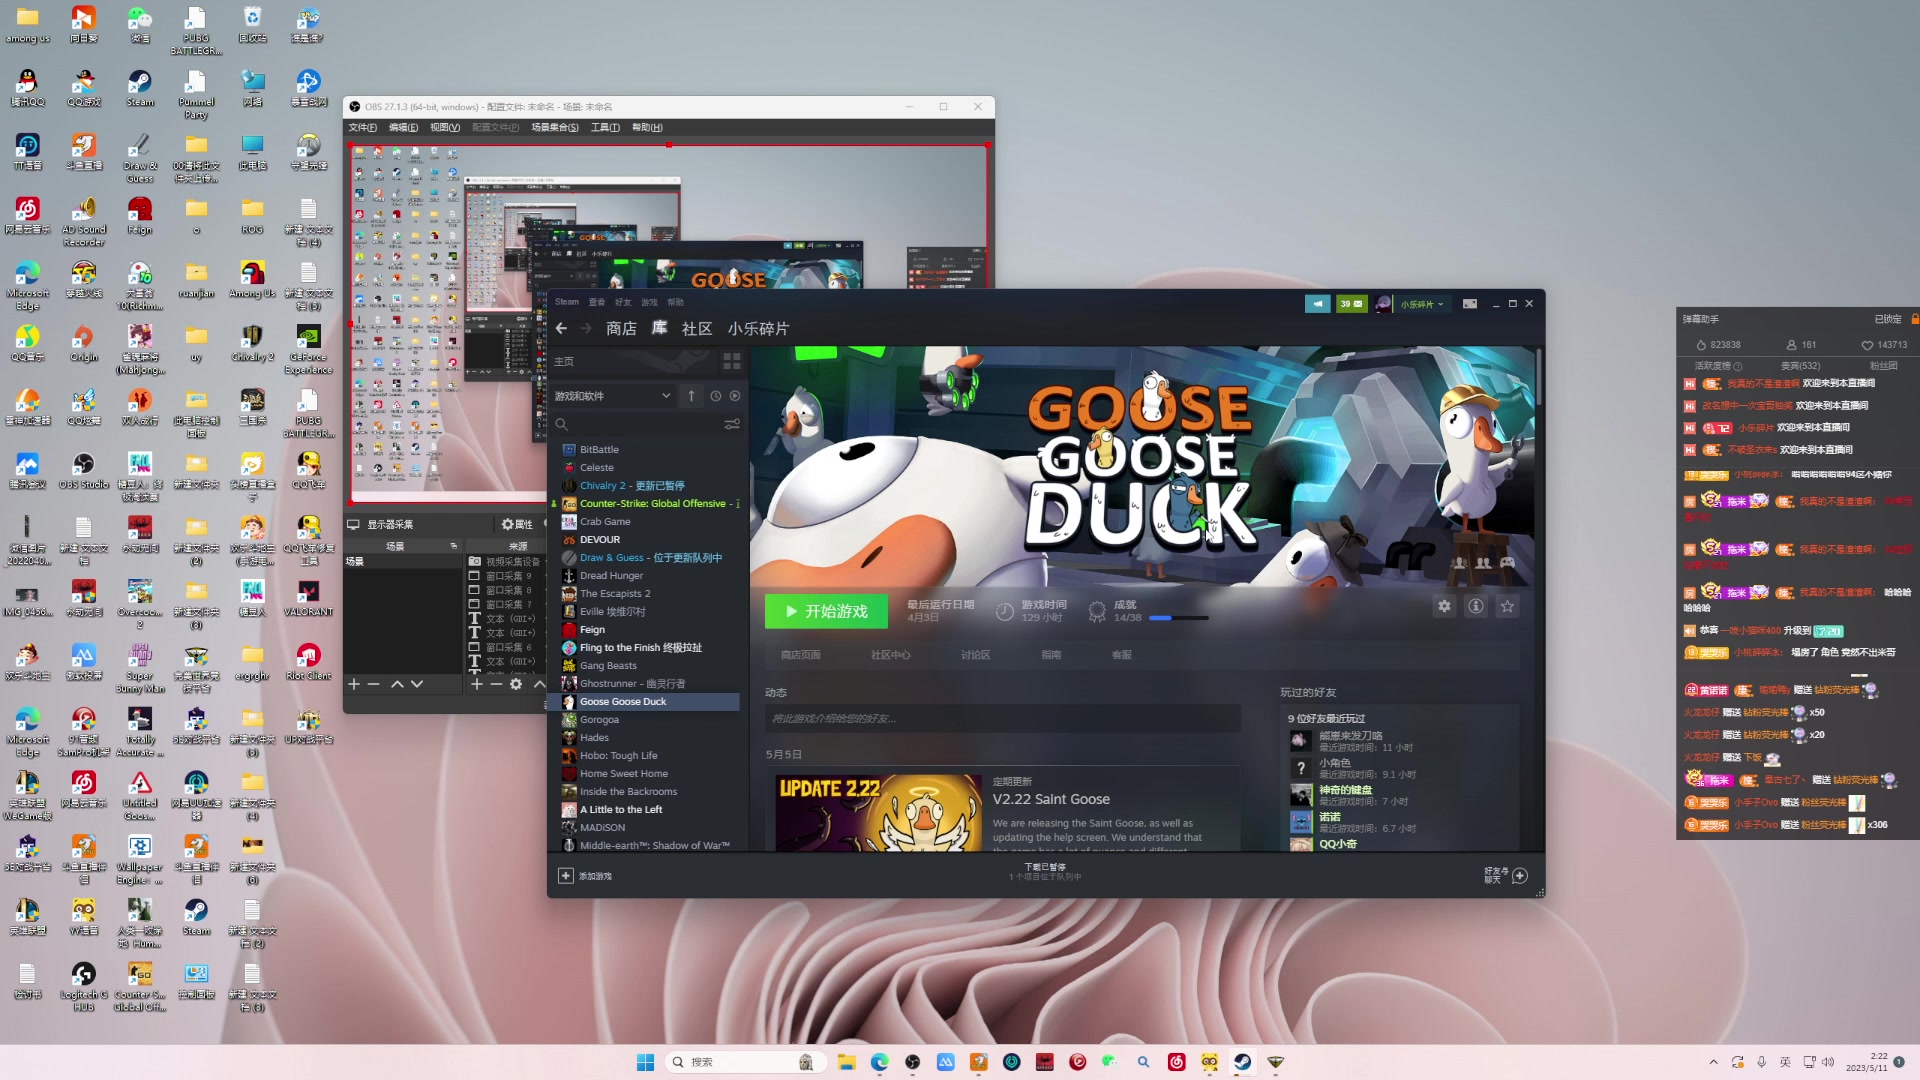Show Goose Goose Duck game info
The height and width of the screenshot is (1080, 1920).
(x=1476, y=606)
